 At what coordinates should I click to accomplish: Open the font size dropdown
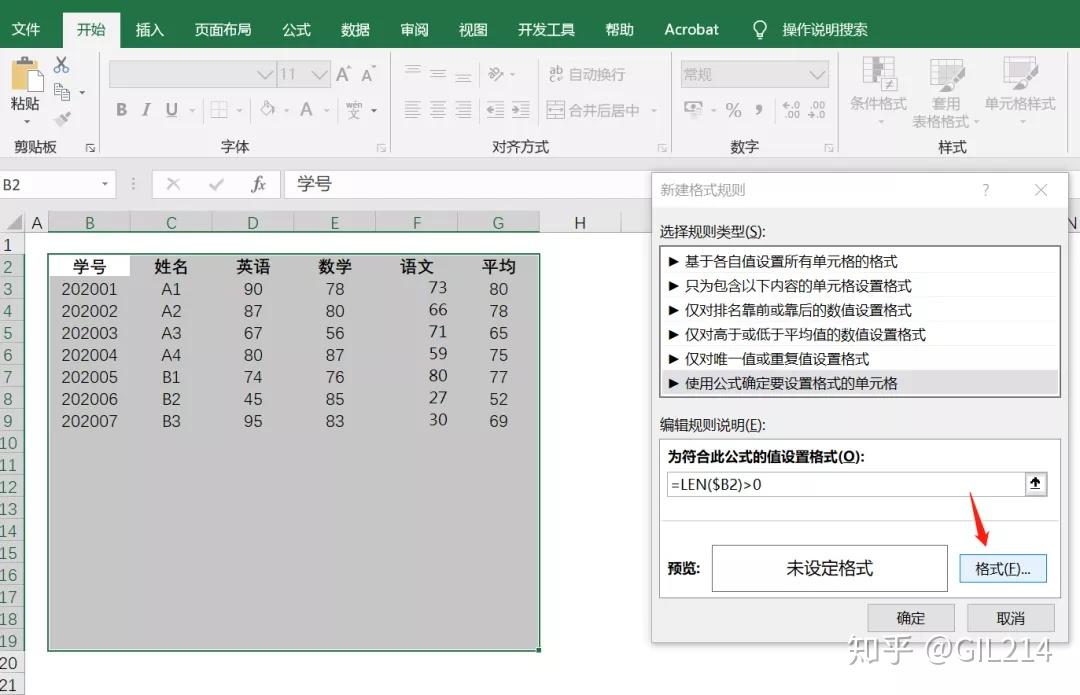click(320, 74)
